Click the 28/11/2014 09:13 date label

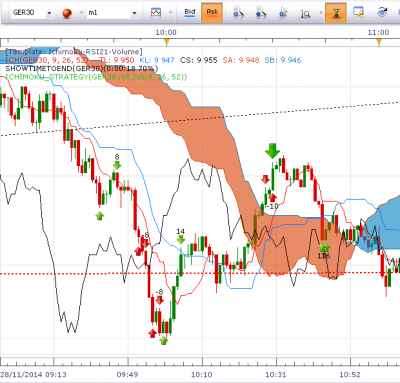point(33,375)
